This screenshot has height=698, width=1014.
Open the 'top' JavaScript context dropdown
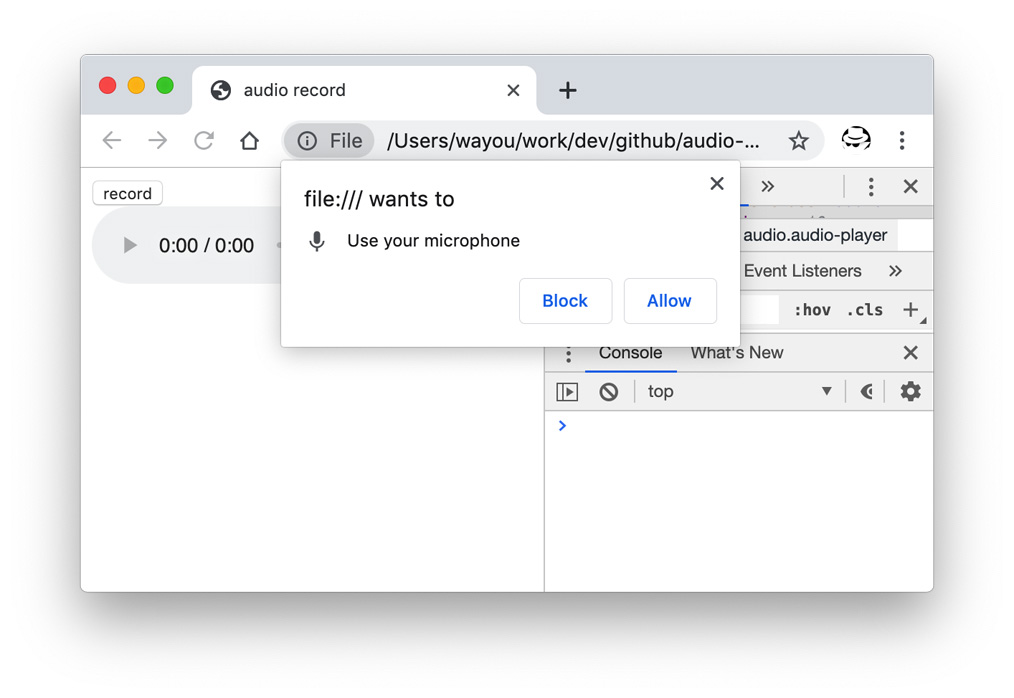click(x=740, y=392)
